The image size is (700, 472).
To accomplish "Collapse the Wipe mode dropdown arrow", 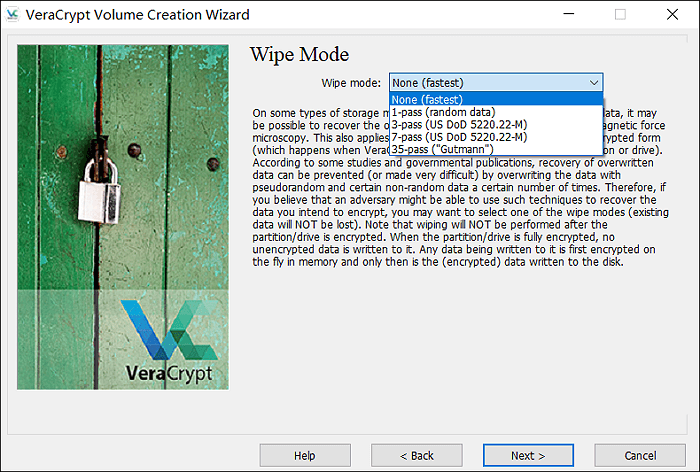I will 594,83.
